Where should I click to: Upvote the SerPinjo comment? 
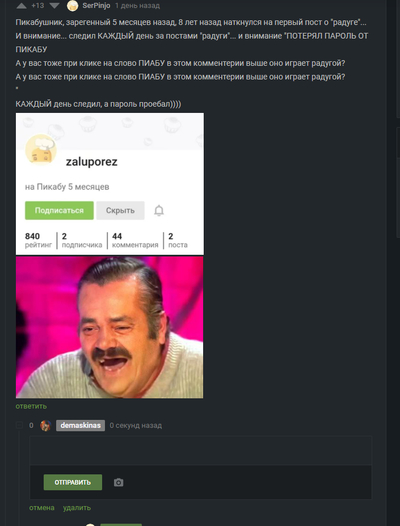pos(21,5)
